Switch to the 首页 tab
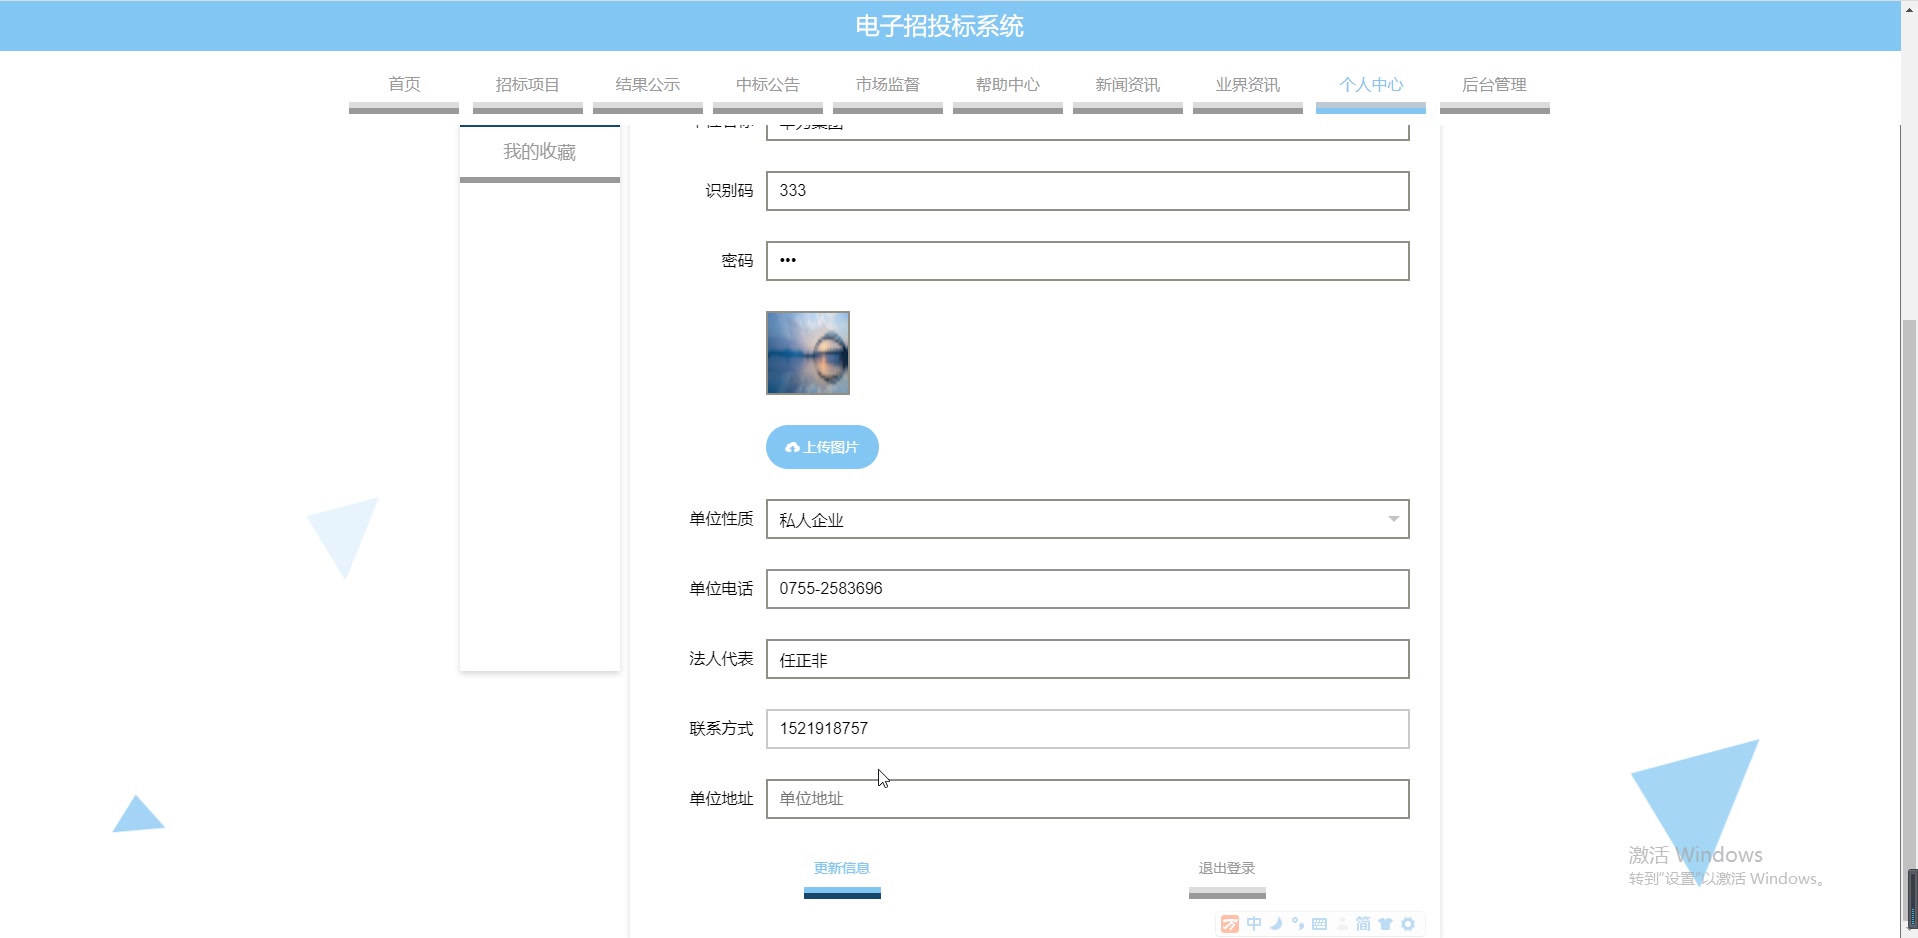This screenshot has width=1918, height=938. 404,85
